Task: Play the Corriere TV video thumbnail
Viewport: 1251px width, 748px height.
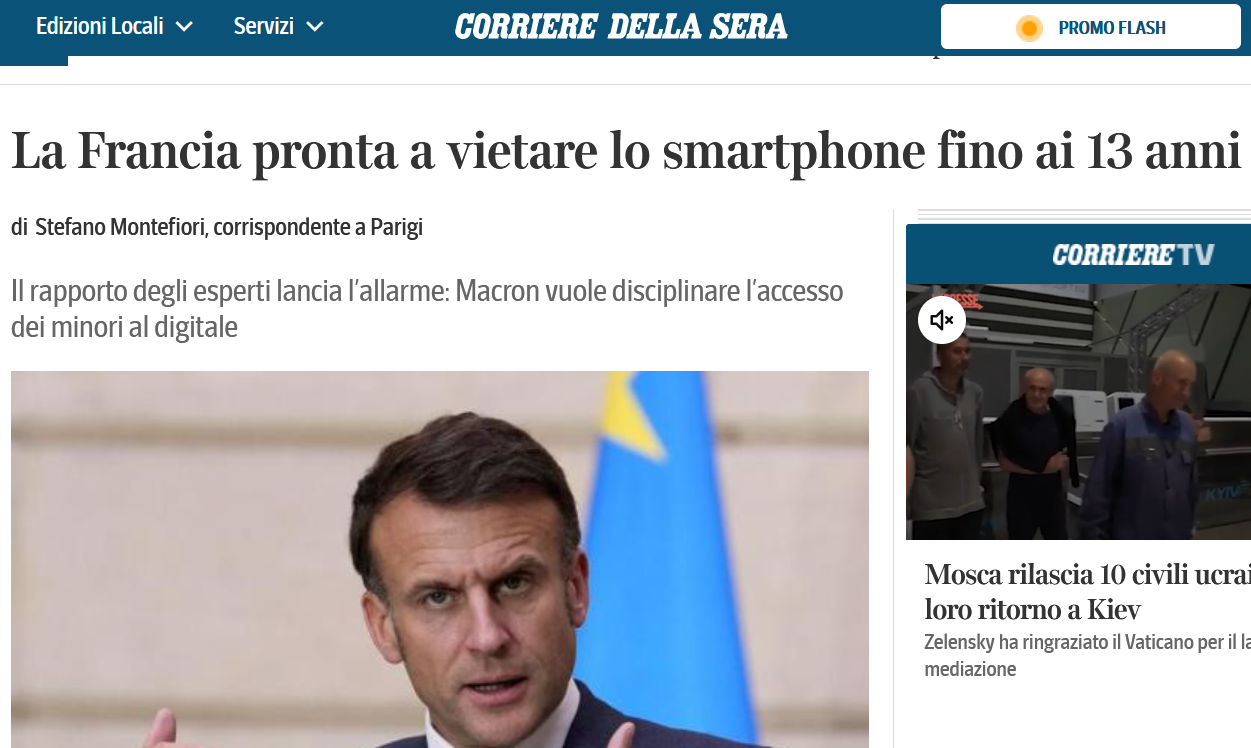Action: 1078,412
